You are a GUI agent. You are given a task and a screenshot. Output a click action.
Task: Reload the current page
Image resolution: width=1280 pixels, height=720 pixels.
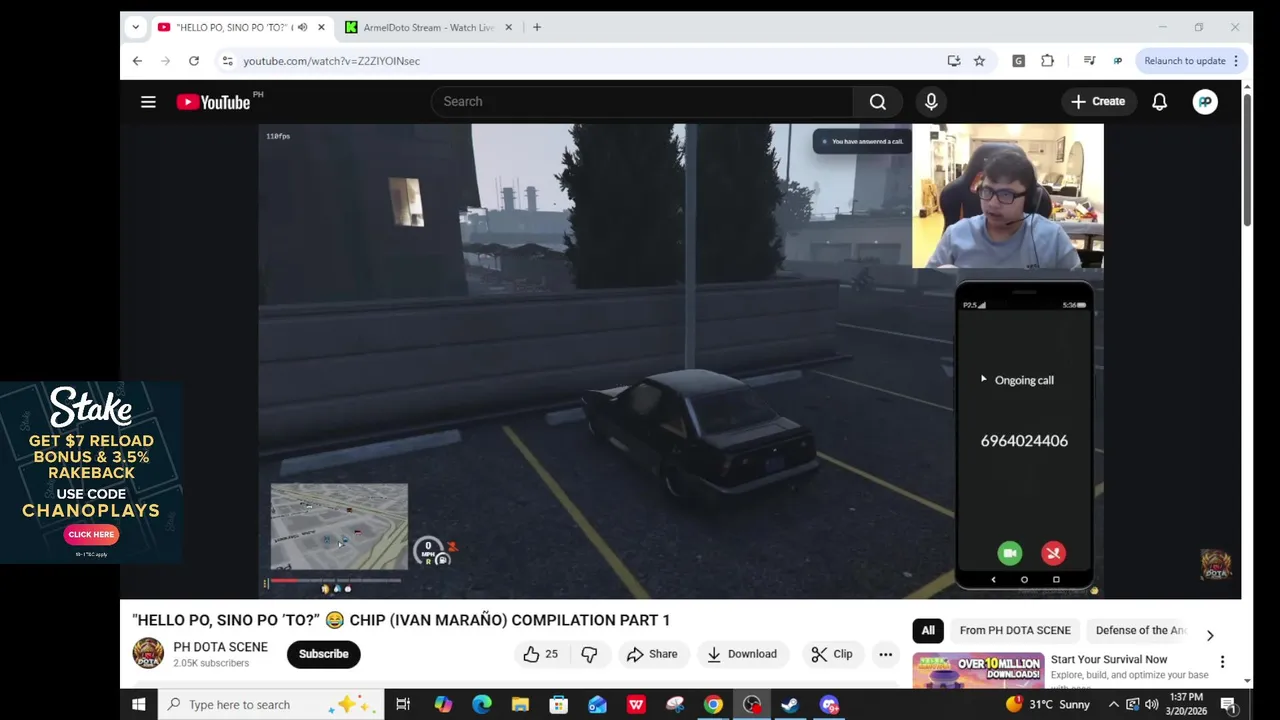pyautogui.click(x=194, y=61)
